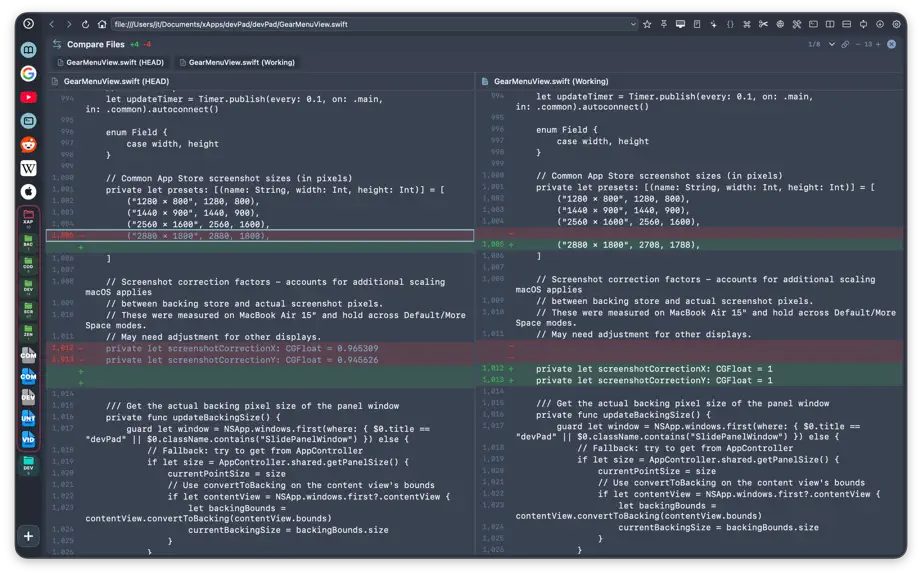Screen dimensions: 922x576
Task: Toggle the sidebar collapse arrow at top-left
Action: pyautogui.click(x=28, y=24)
